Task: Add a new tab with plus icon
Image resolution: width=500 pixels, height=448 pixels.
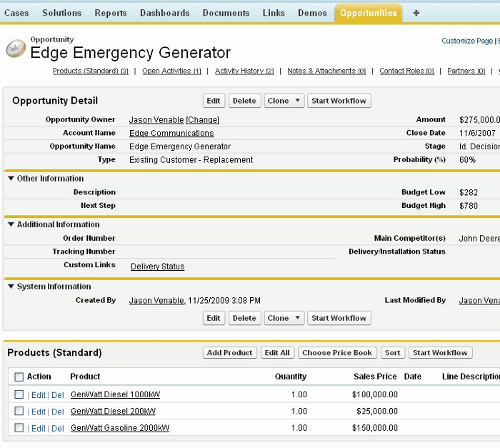Action: (416, 13)
